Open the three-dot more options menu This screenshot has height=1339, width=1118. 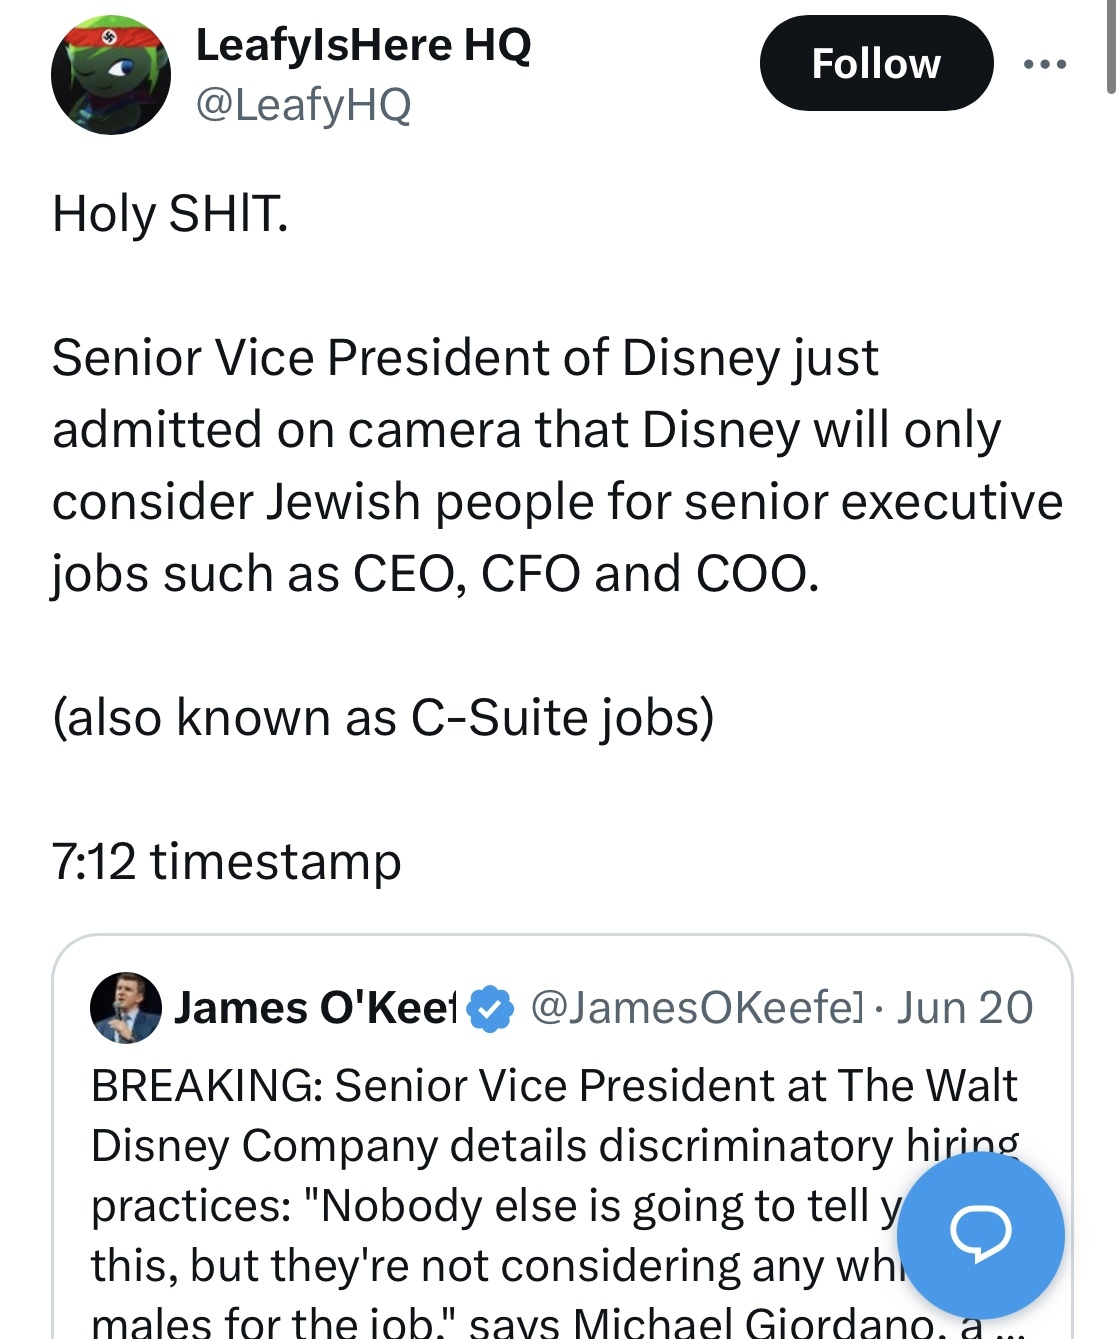click(x=1045, y=64)
